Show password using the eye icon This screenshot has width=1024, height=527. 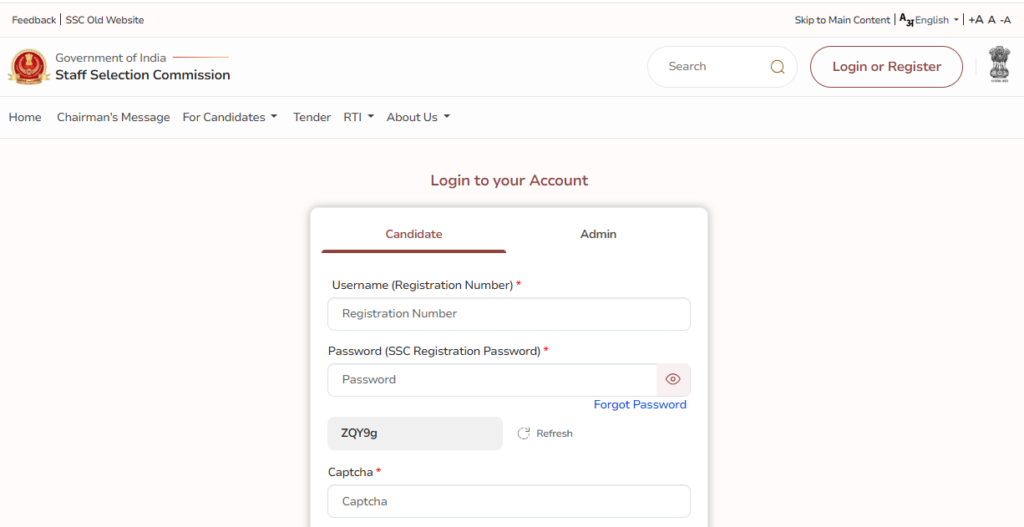click(673, 379)
